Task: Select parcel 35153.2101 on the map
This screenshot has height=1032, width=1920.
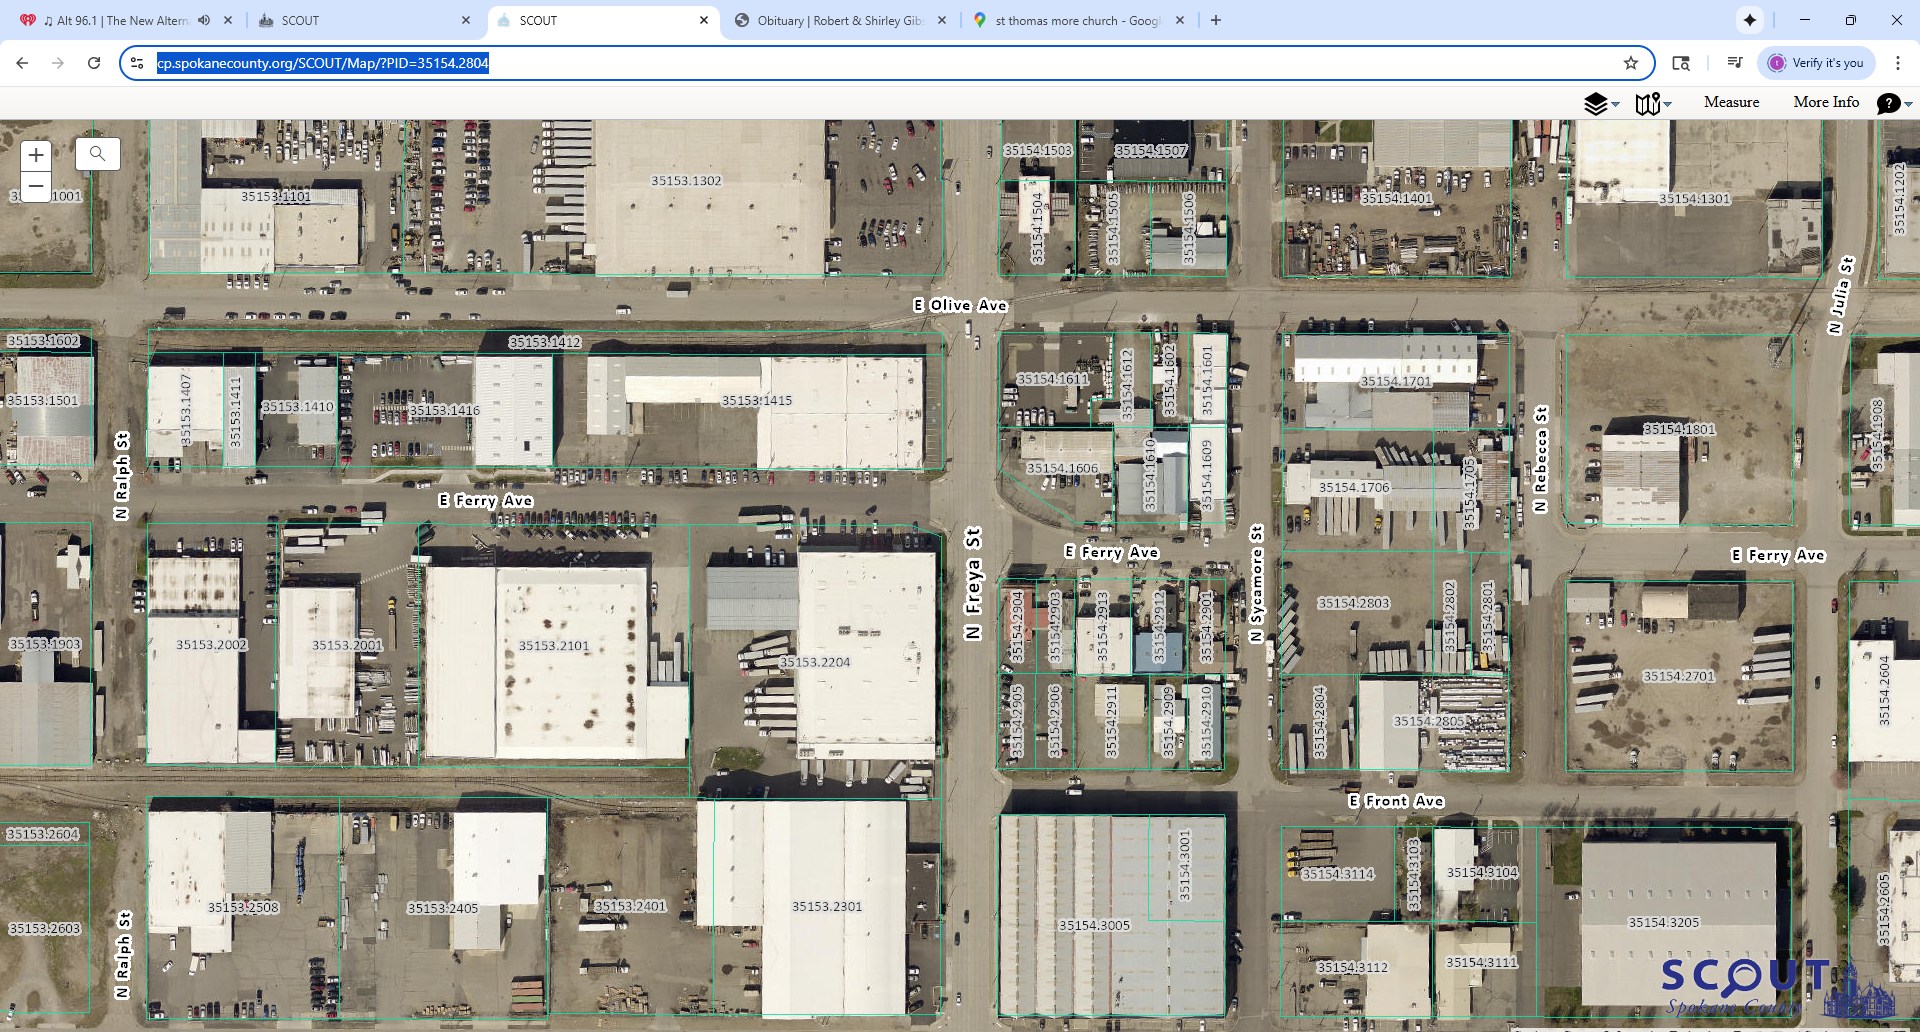Action: pyautogui.click(x=554, y=646)
